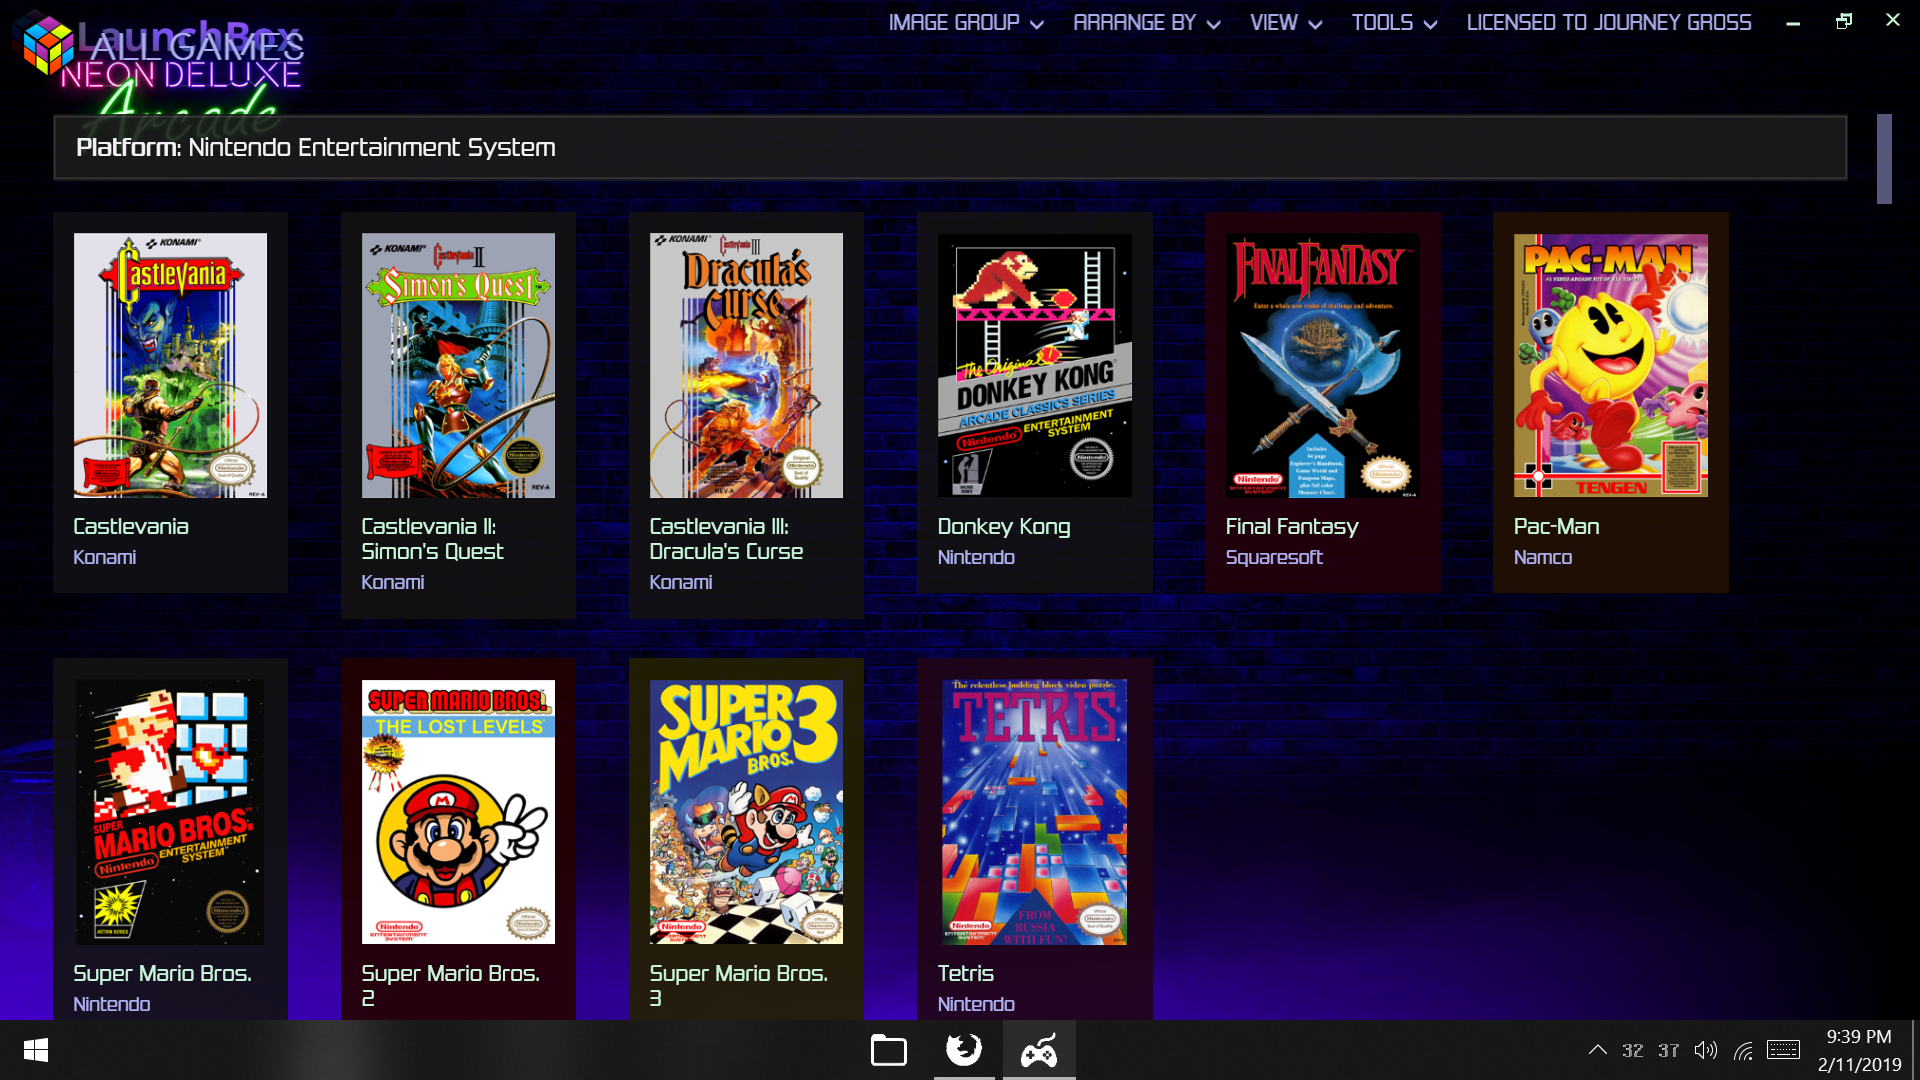Open File Explorer from taskbar
This screenshot has width=1920, height=1080.
pos(888,1050)
